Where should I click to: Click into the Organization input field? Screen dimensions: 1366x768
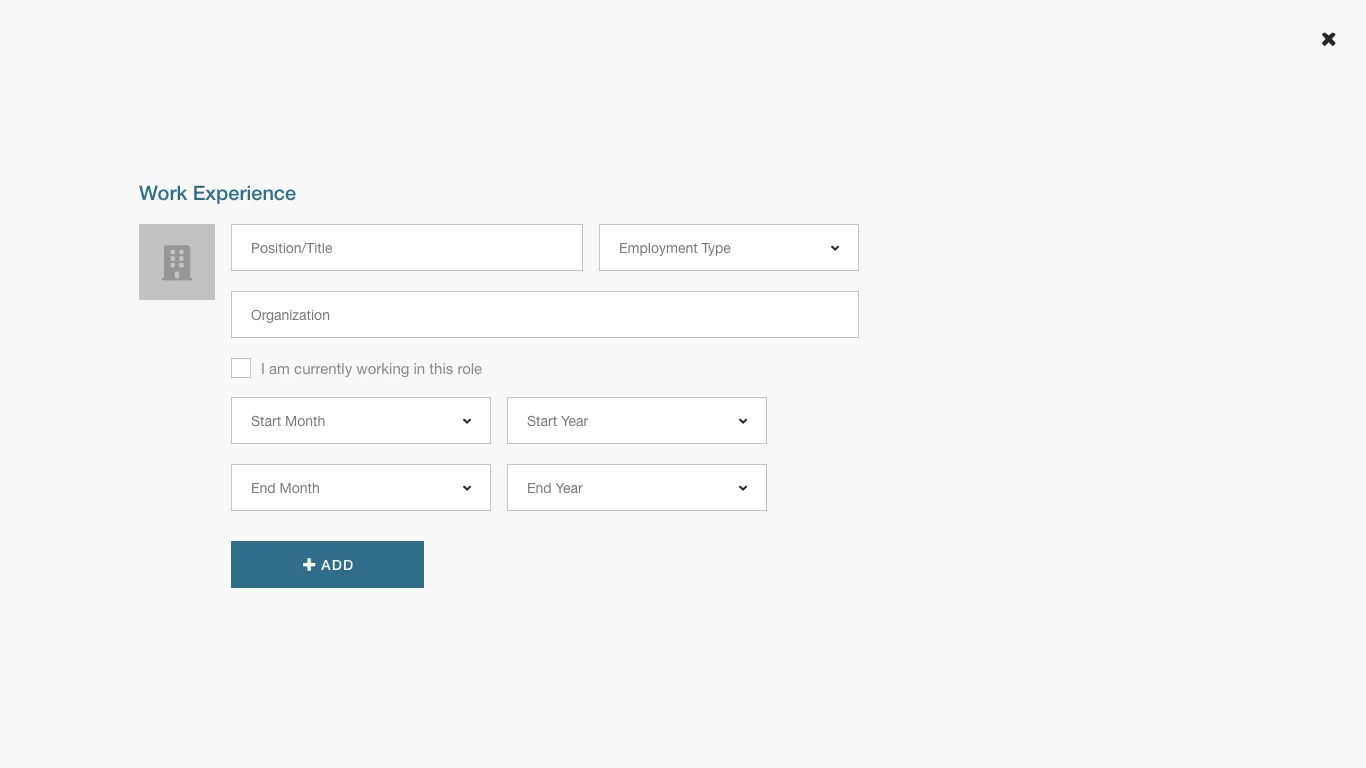click(544, 315)
